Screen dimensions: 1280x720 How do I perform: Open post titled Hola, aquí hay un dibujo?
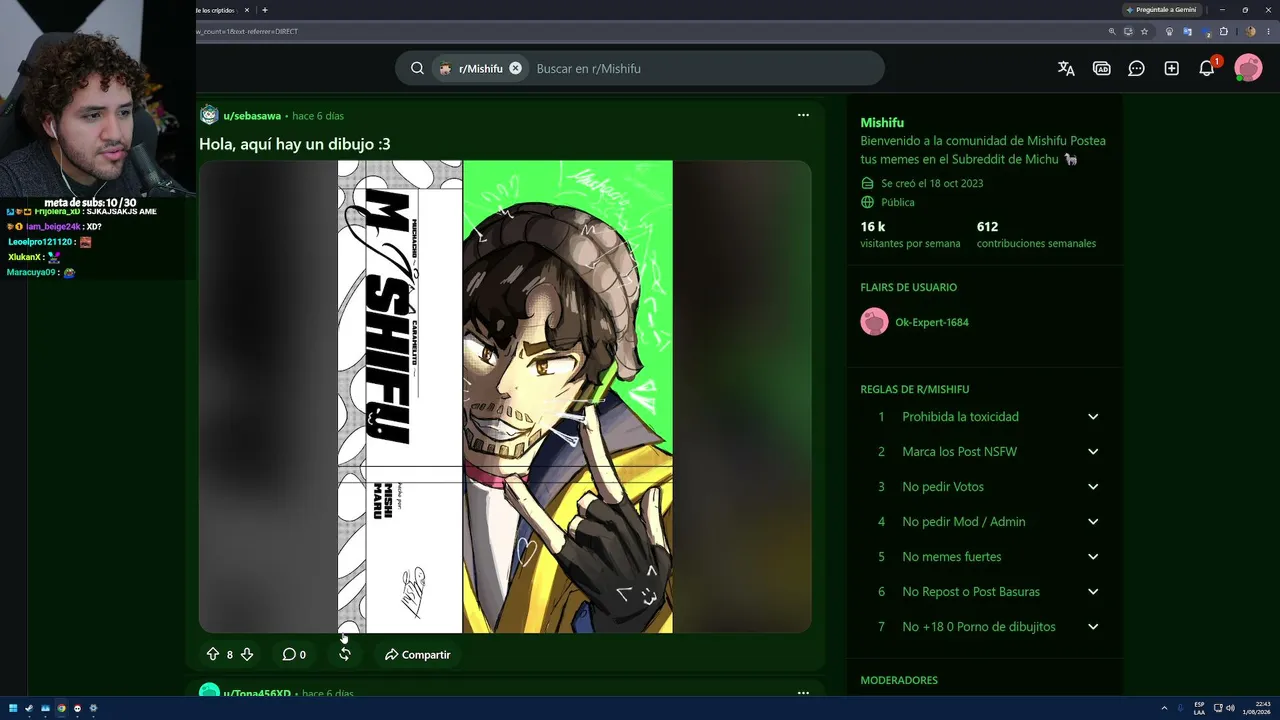pyautogui.click(x=295, y=144)
